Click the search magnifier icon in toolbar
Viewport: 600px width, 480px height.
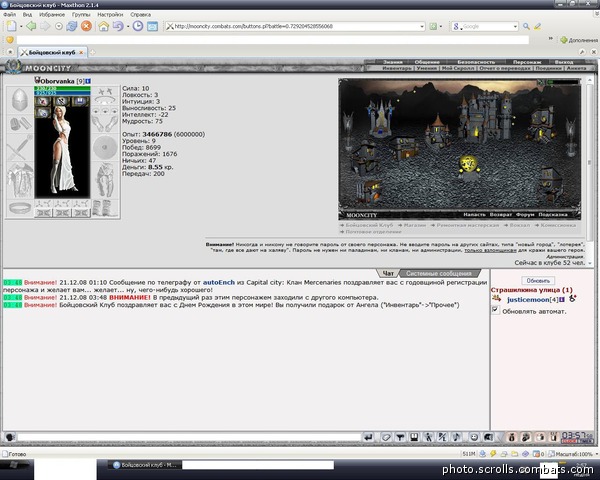pyautogui.click(x=527, y=26)
